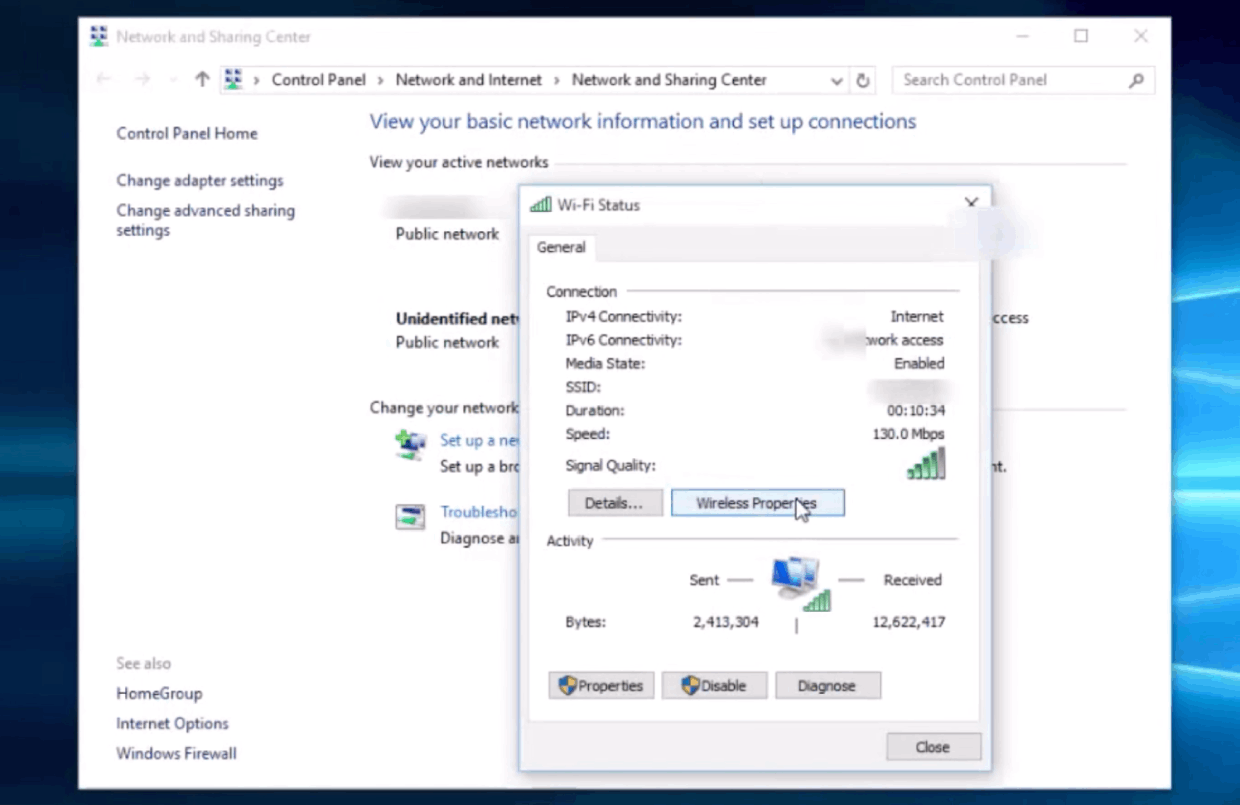Click the Activity network computers icon
This screenshot has height=805, width=1240.
(x=800, y=583)
